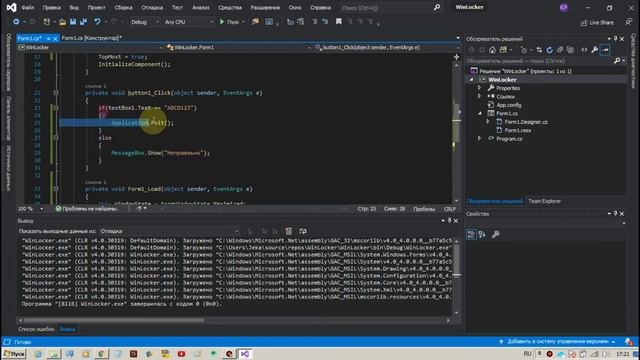The image size is (640, 360).
Task: Click the Alphabetical sort icon in Properties panel
Action: [x=482, y=234]
